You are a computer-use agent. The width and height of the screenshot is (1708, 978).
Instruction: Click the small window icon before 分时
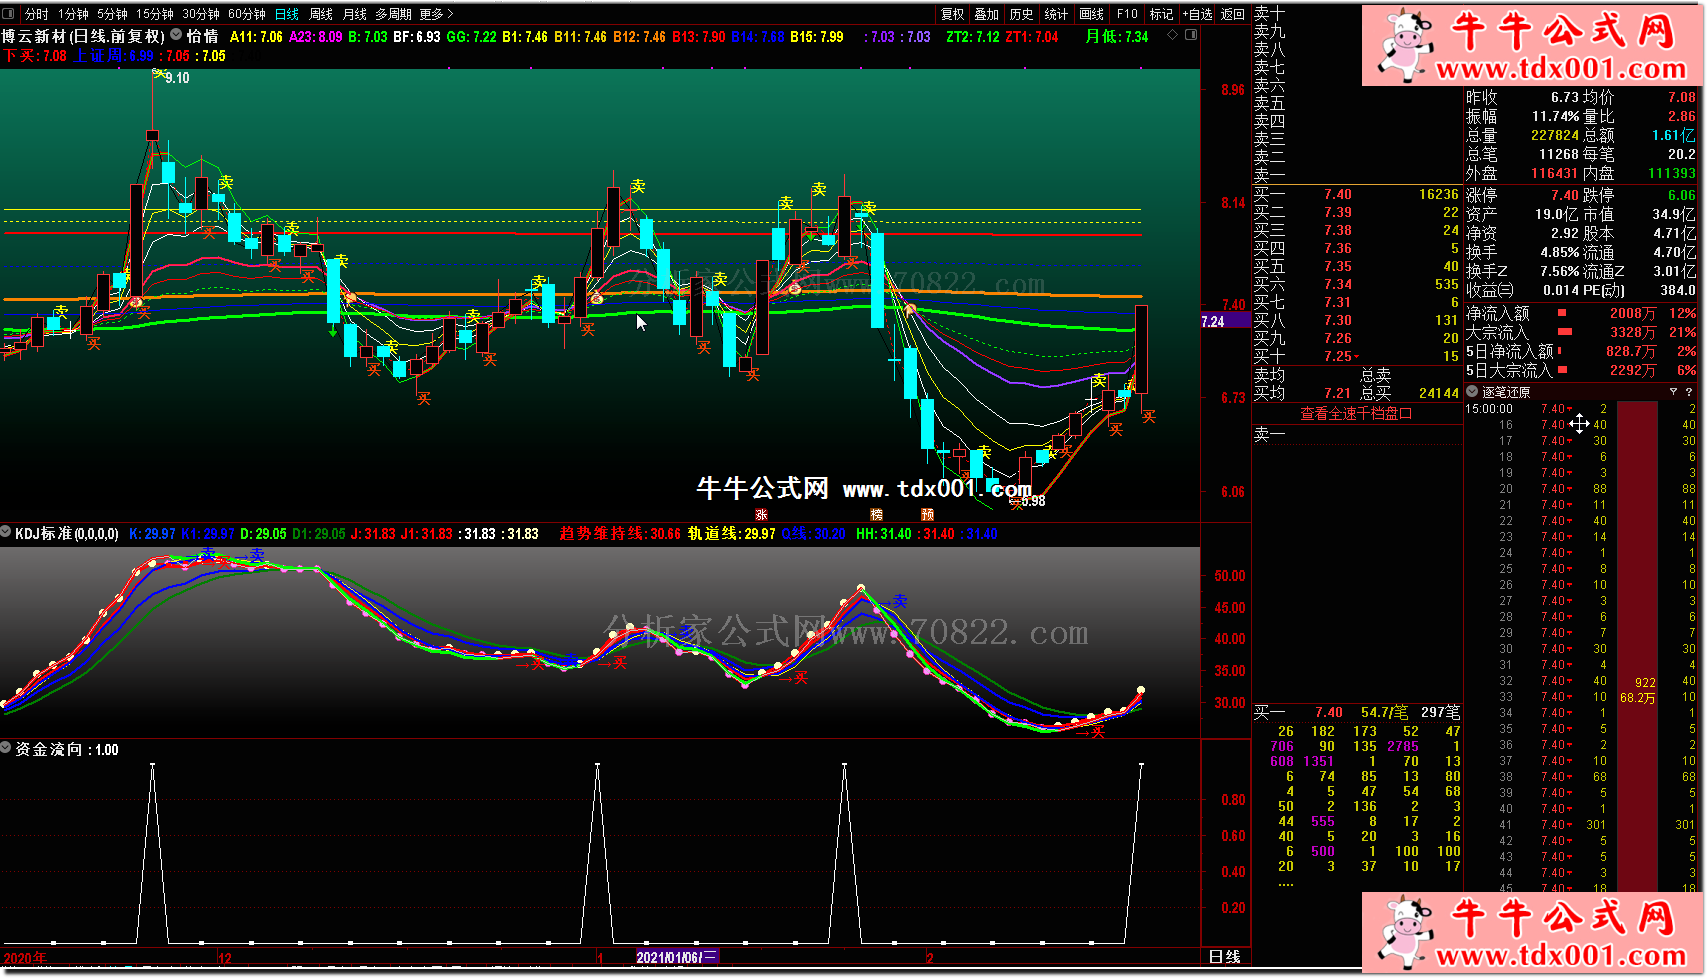click(x=9, y=14)
